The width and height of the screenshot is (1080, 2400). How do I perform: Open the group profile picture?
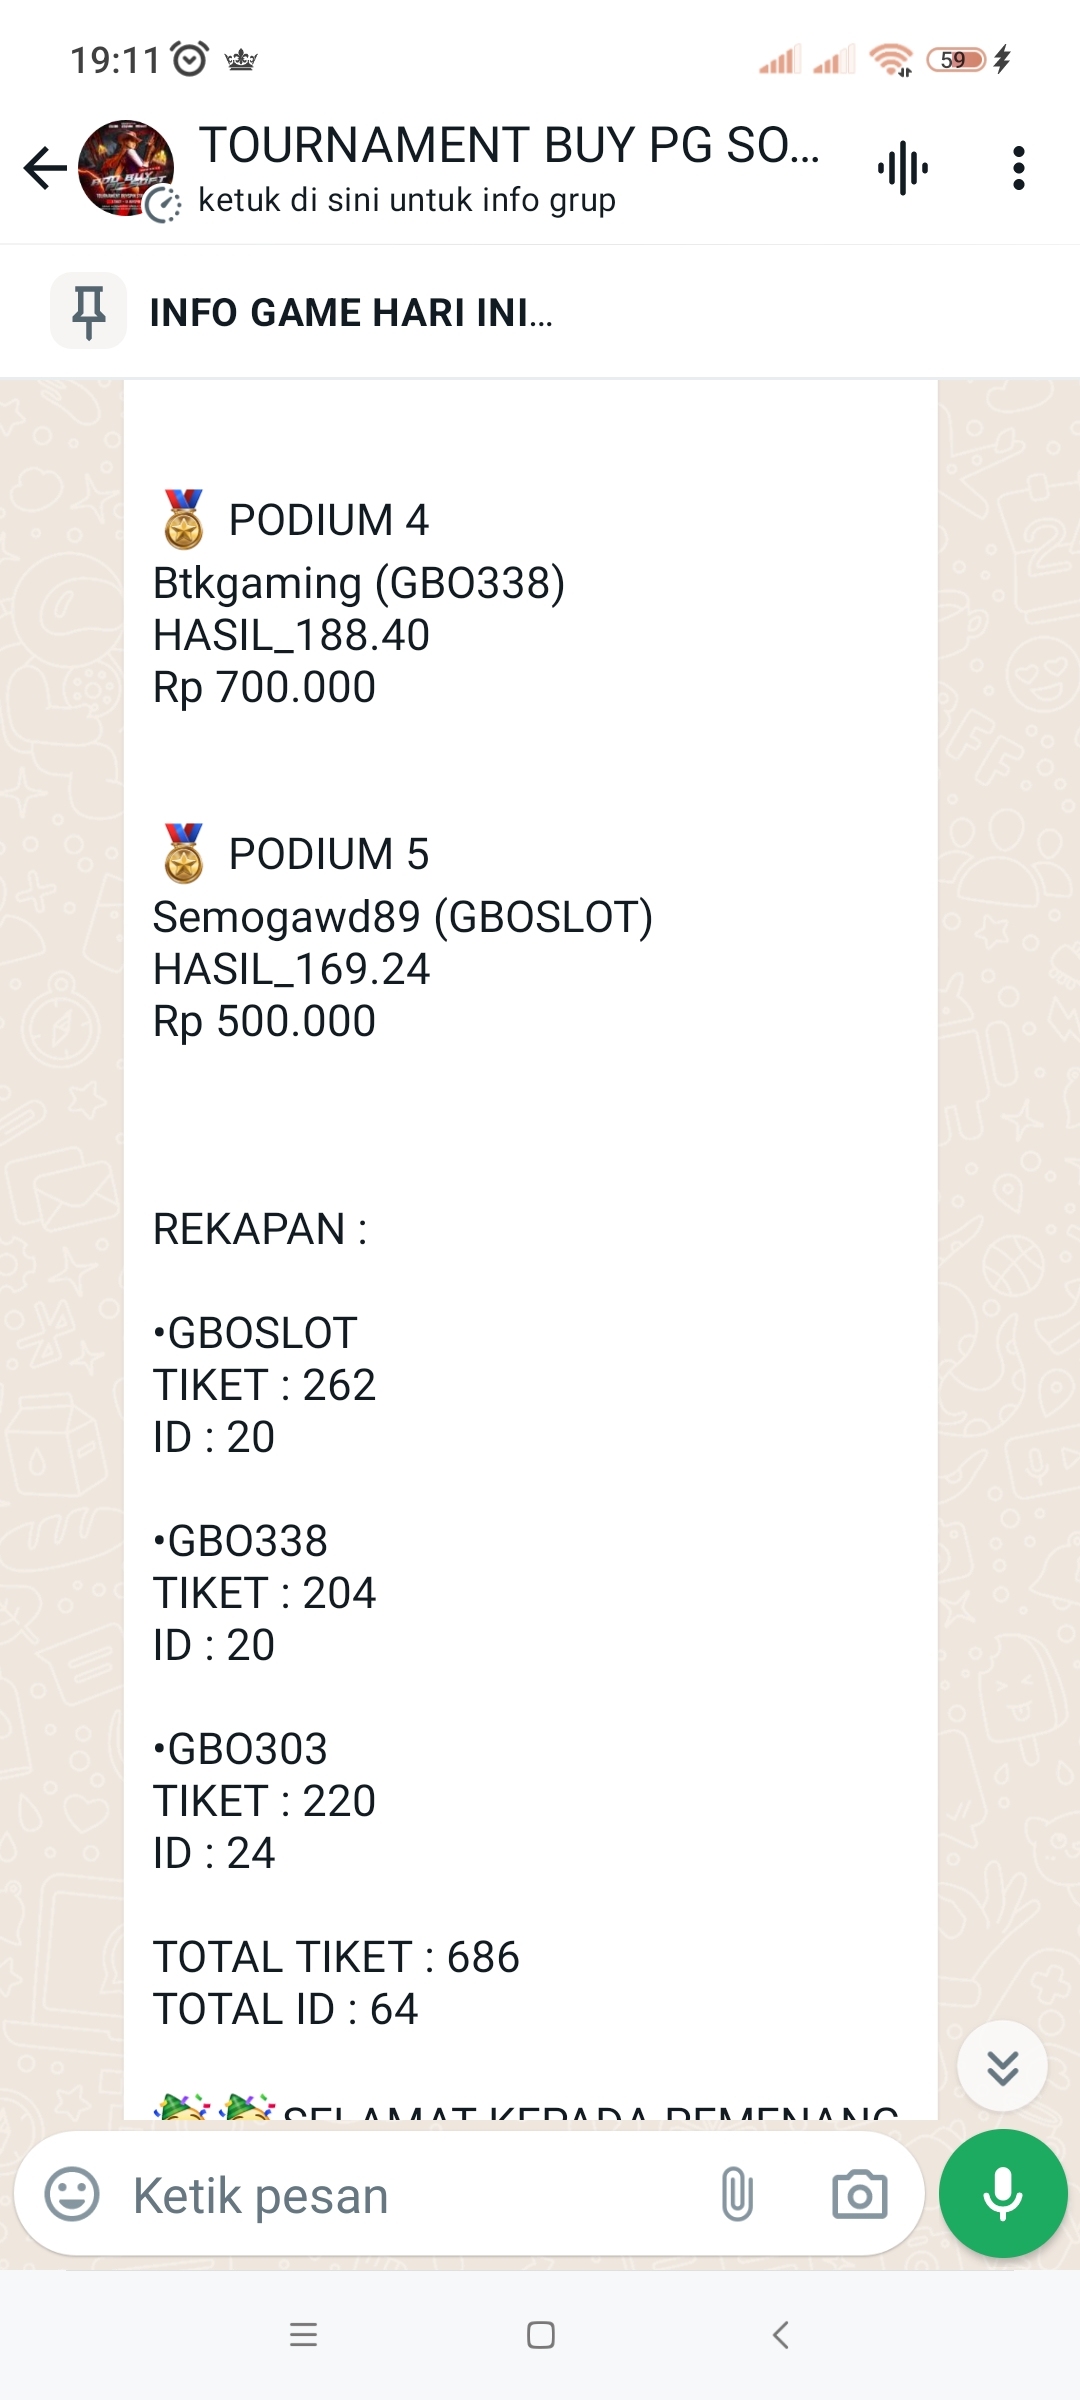[126, 168]
